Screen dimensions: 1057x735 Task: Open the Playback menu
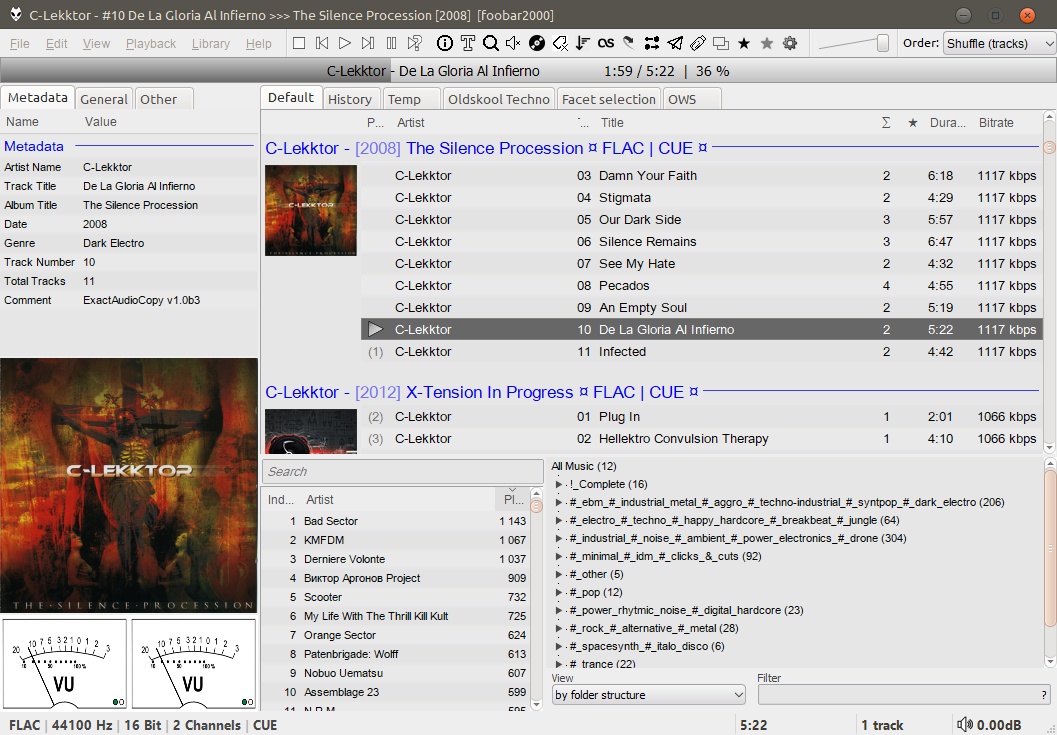click(151, 43)
